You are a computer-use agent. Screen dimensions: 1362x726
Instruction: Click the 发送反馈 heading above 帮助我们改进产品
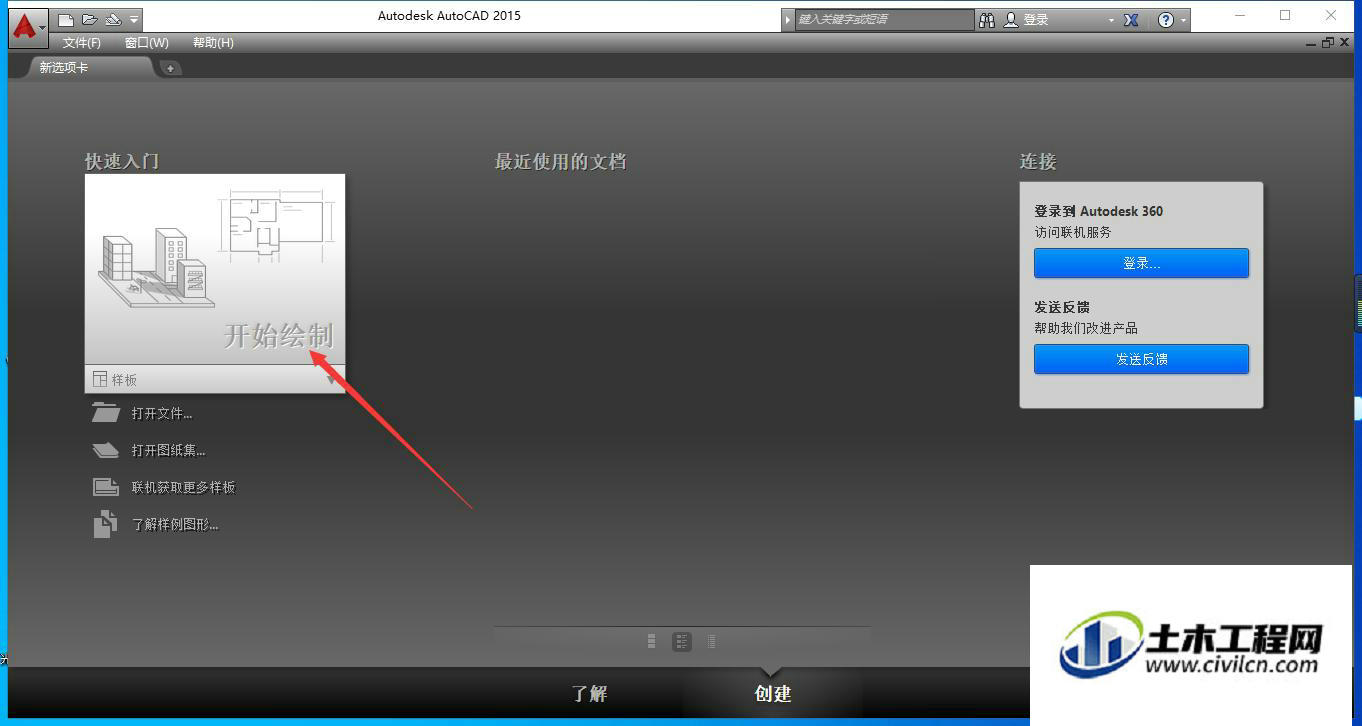point(1062,307)
